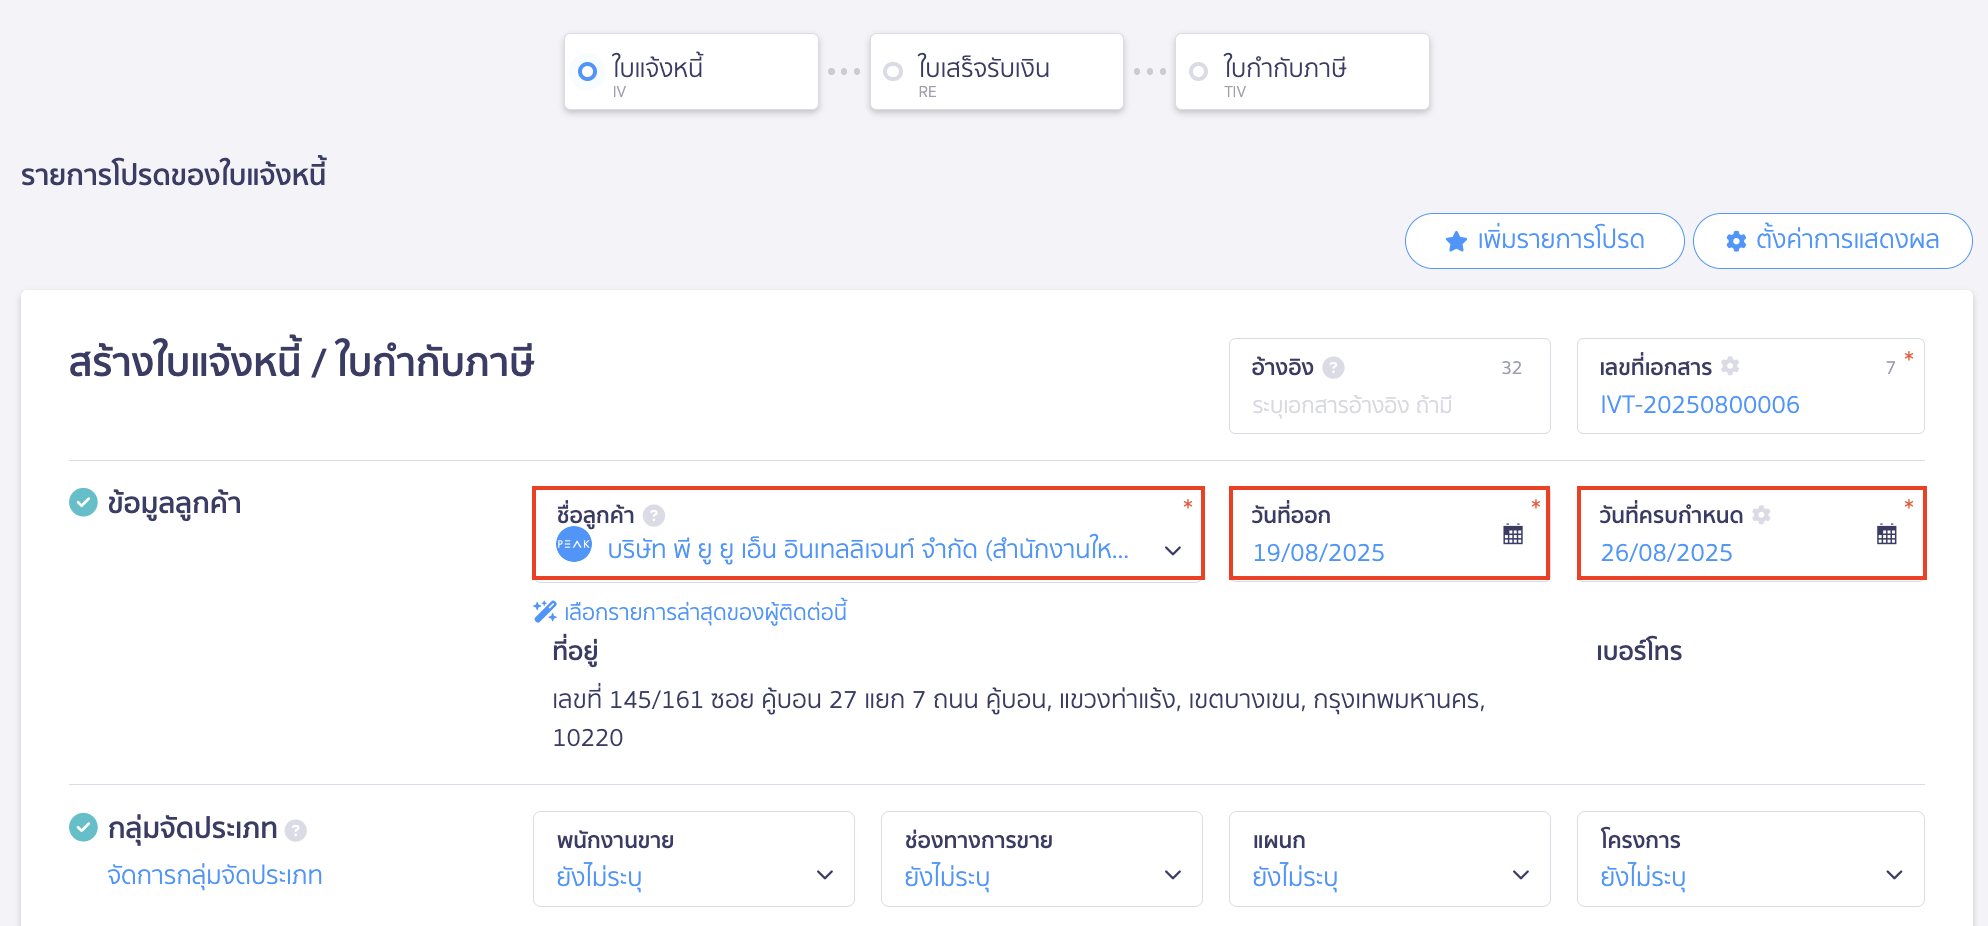Open the จัดการกลุ่มจัดประเภท link
This screenshot has height=926, width=1988.
click(x=215, y=875)
